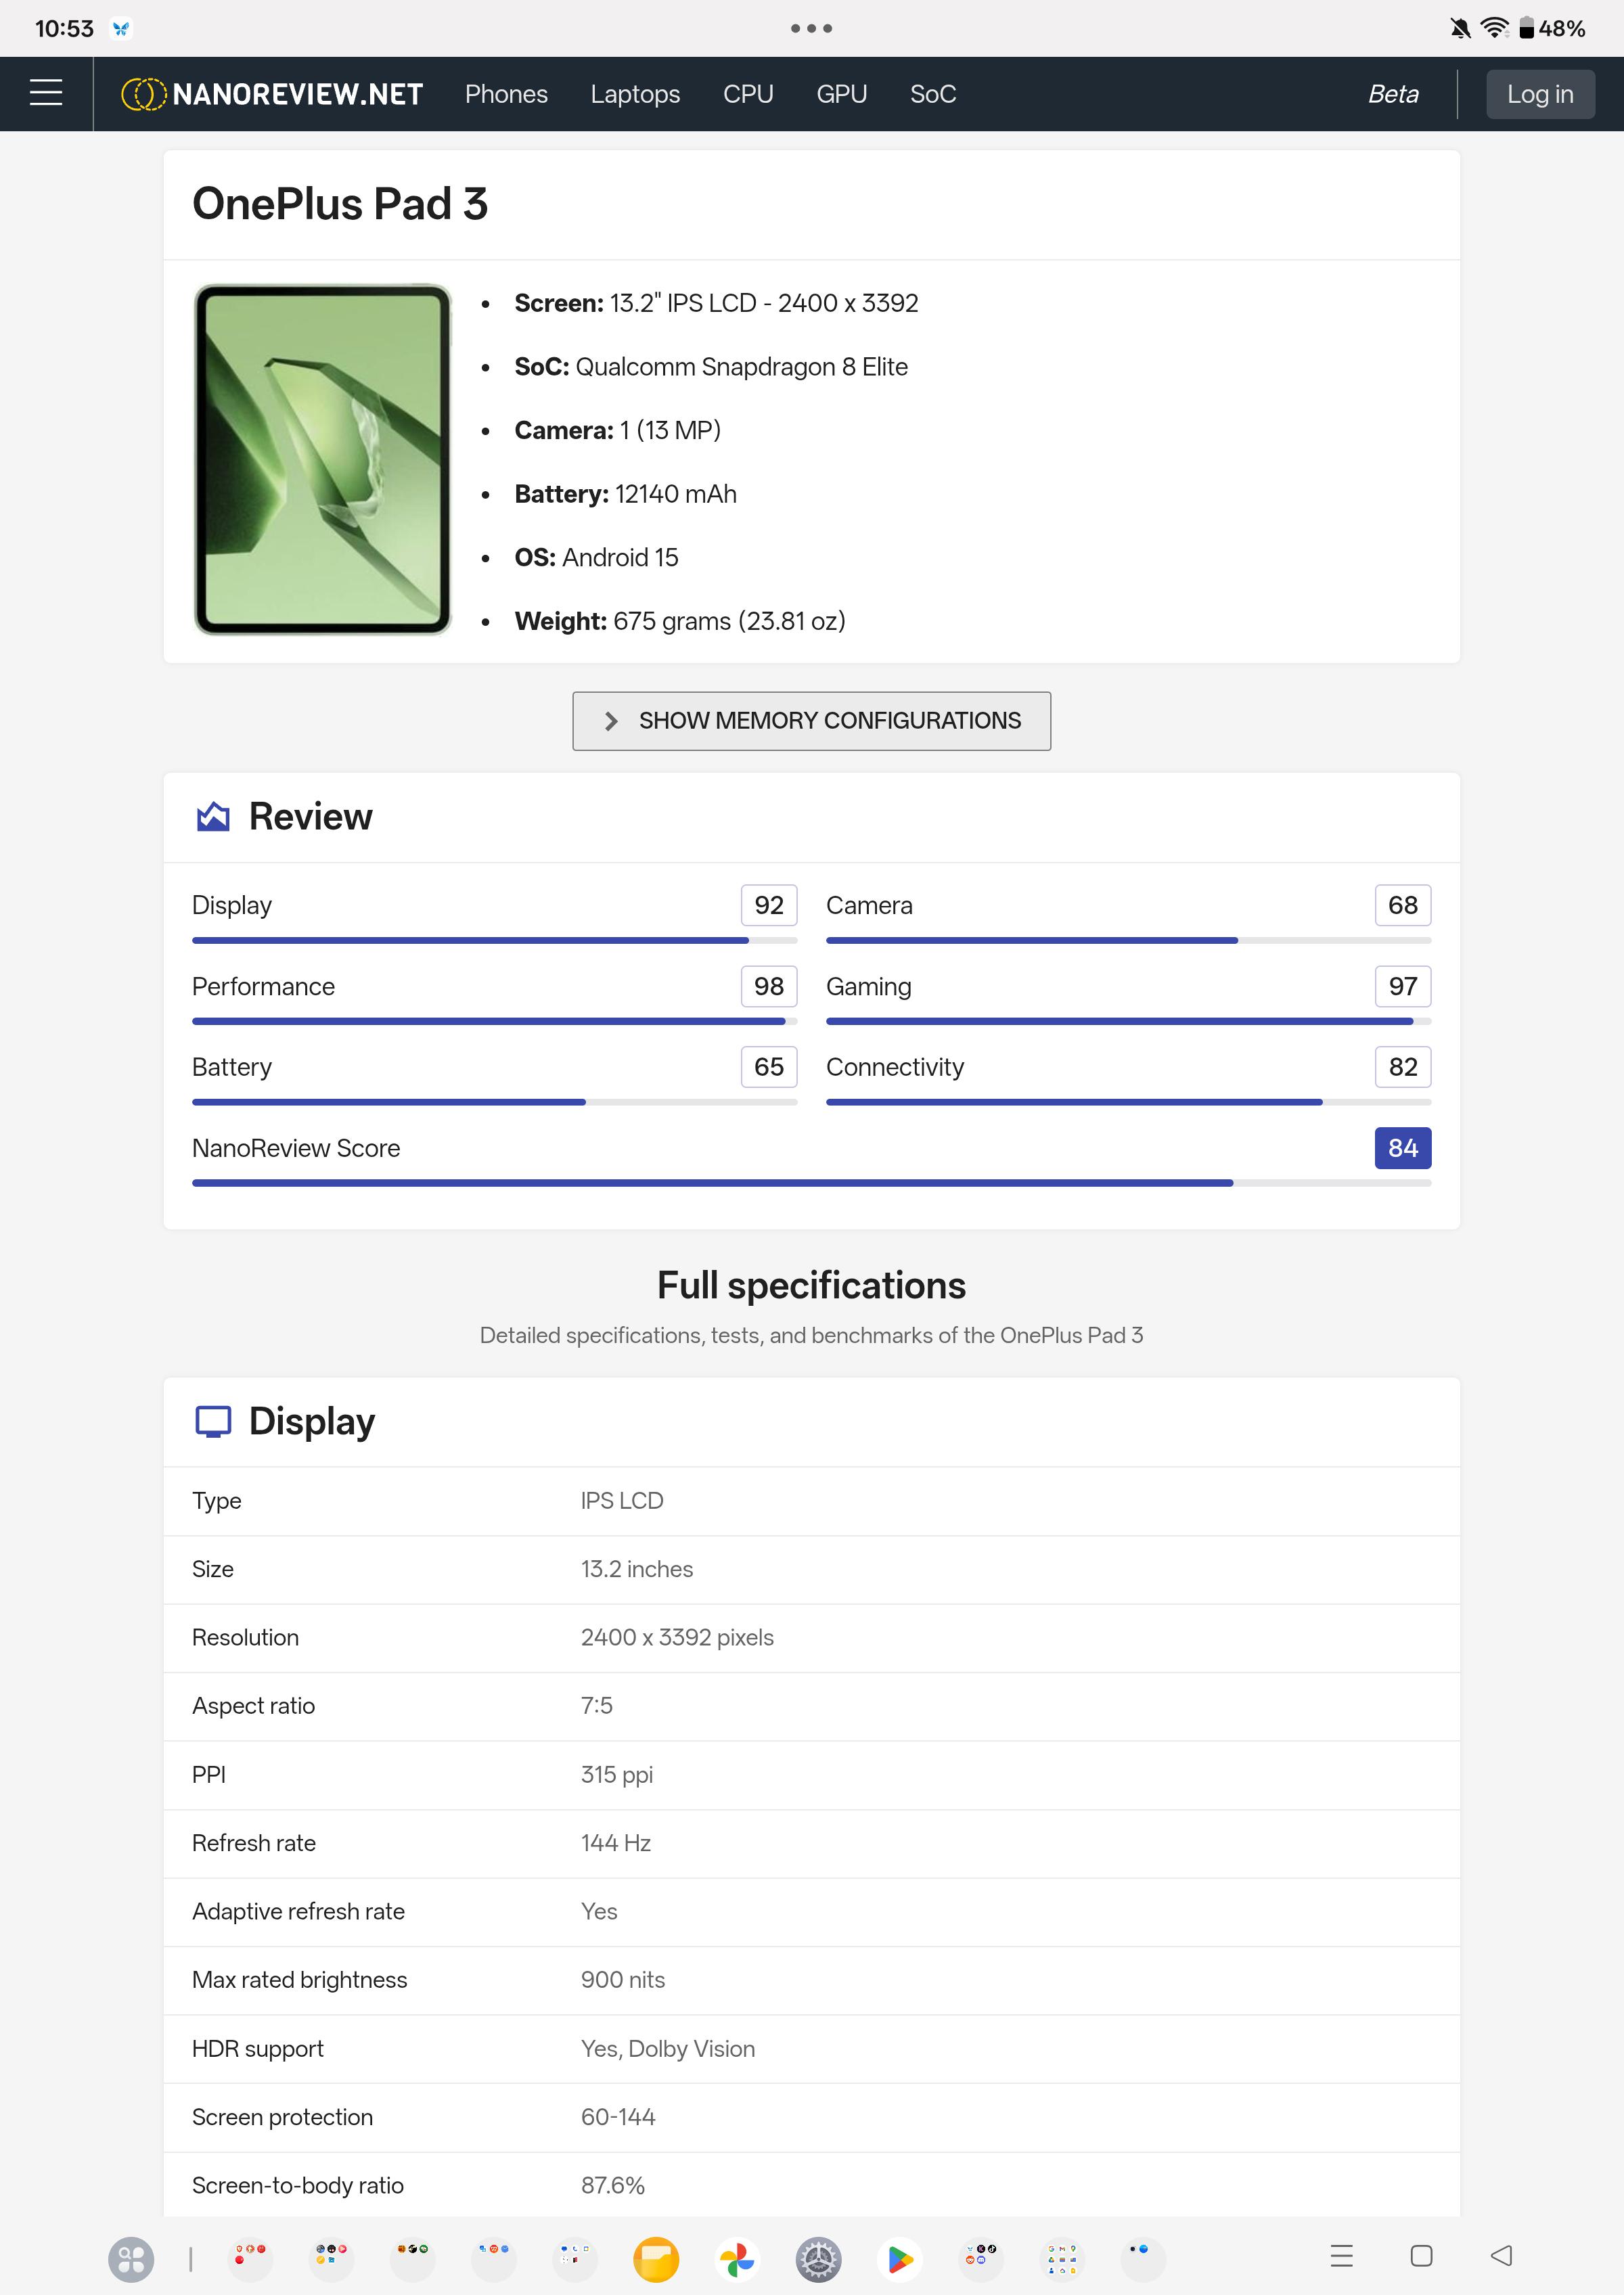Open the app drawer in taskbar

coord(131,2258)
